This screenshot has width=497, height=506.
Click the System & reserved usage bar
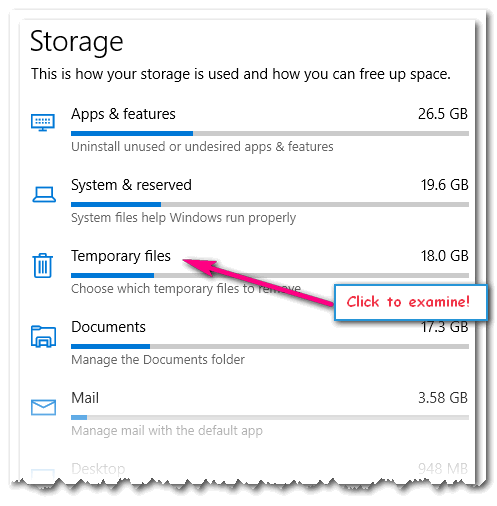(x=270, y=204)
